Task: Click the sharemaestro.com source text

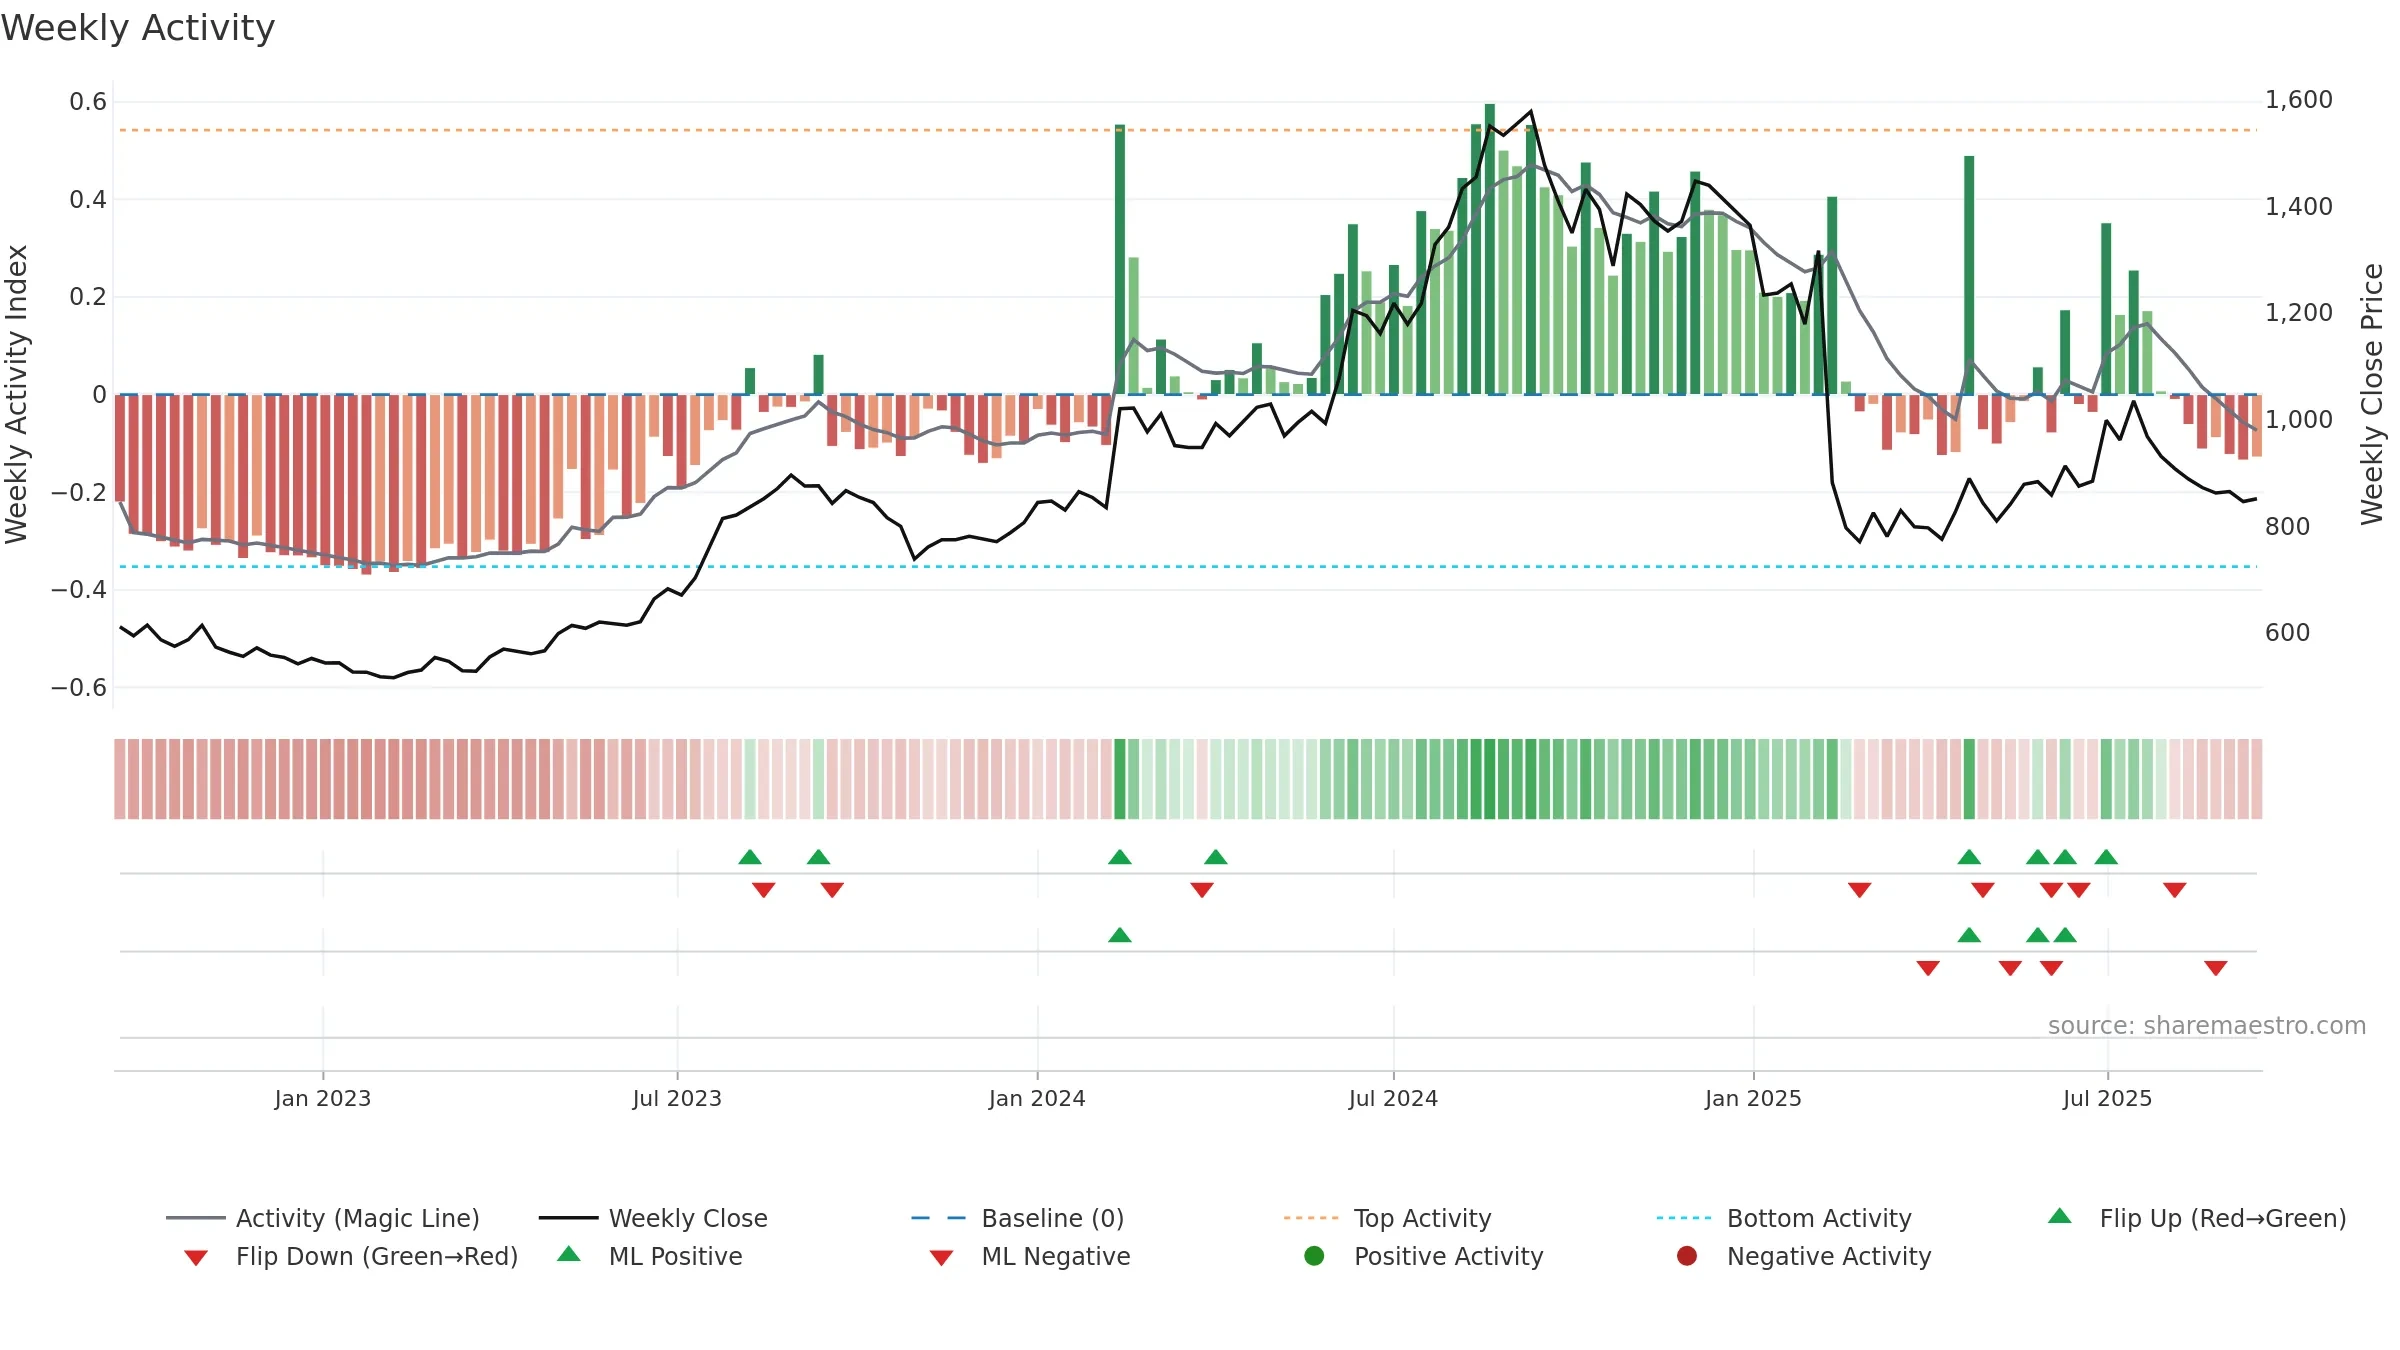Action: click(2207, 1026)
